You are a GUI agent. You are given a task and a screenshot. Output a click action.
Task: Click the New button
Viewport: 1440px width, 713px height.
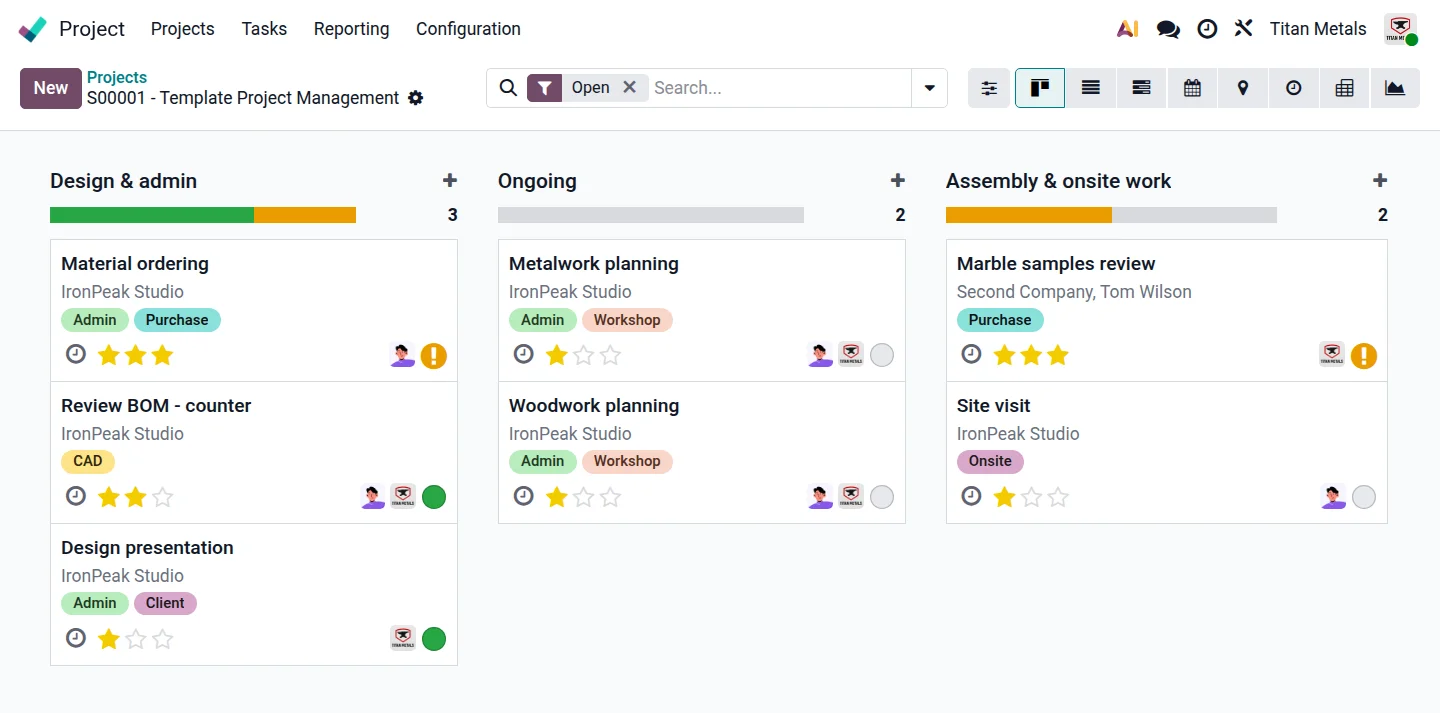point(50,88)
